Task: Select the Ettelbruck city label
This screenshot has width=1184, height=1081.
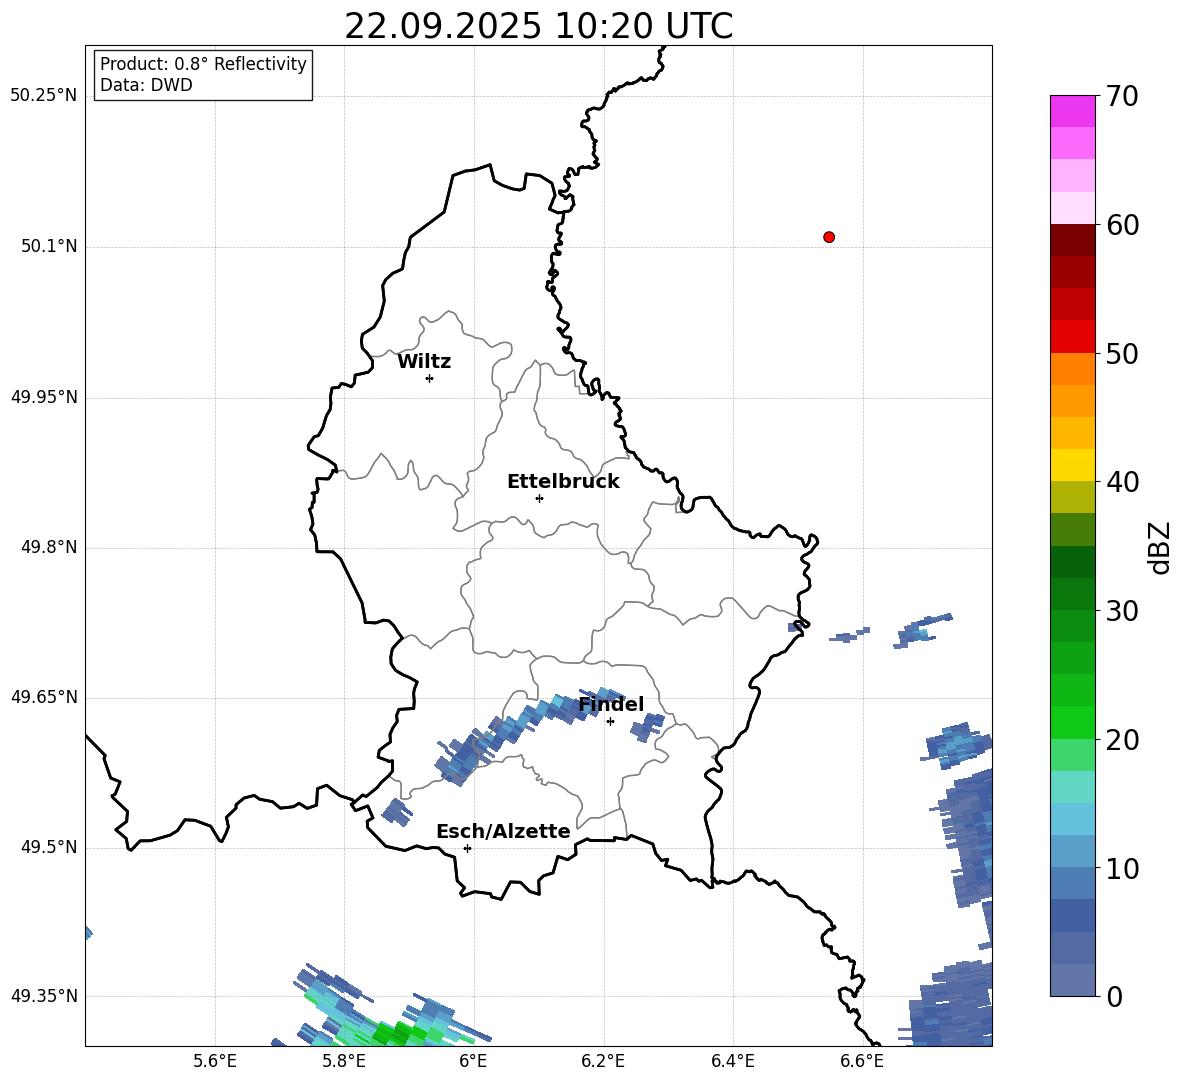Action: [x=563, y=482]
